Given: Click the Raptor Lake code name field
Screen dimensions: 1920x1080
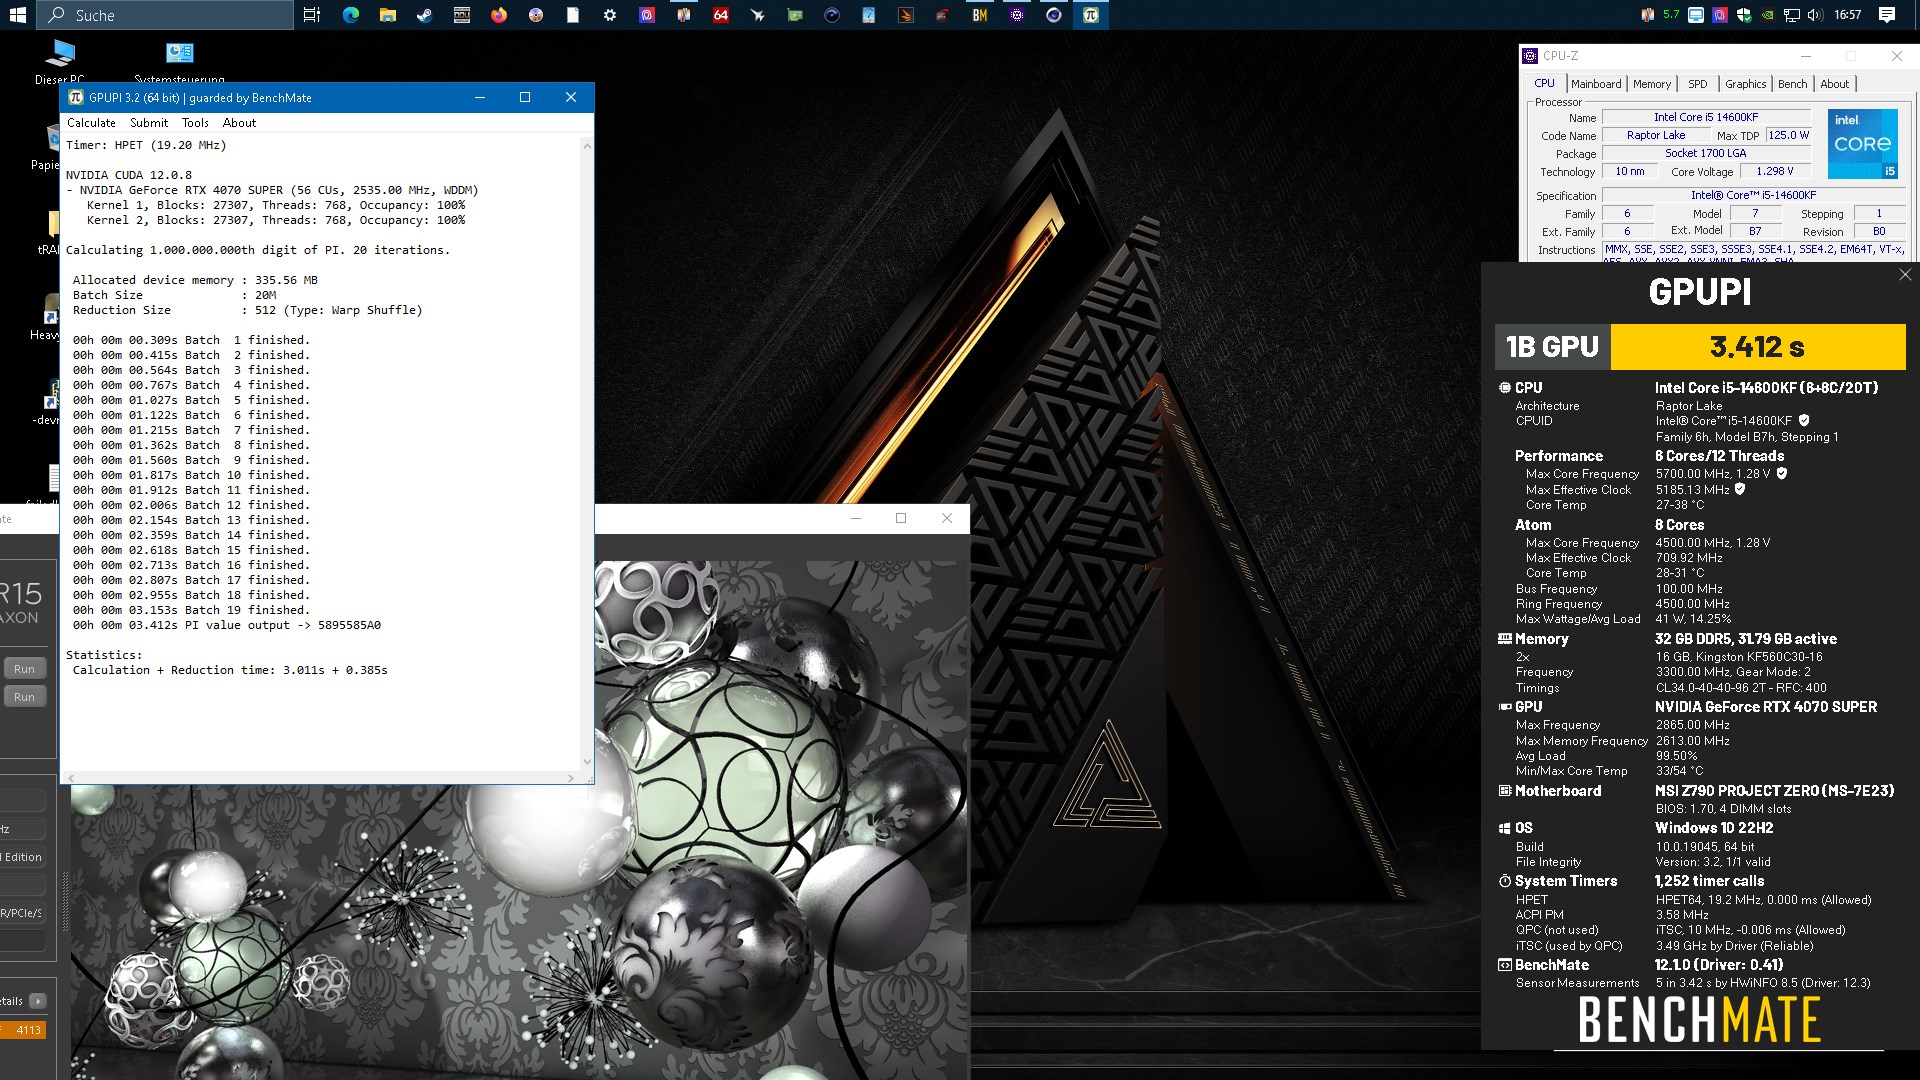Looking at the screenshot, I should click(x=1656, y=135).
